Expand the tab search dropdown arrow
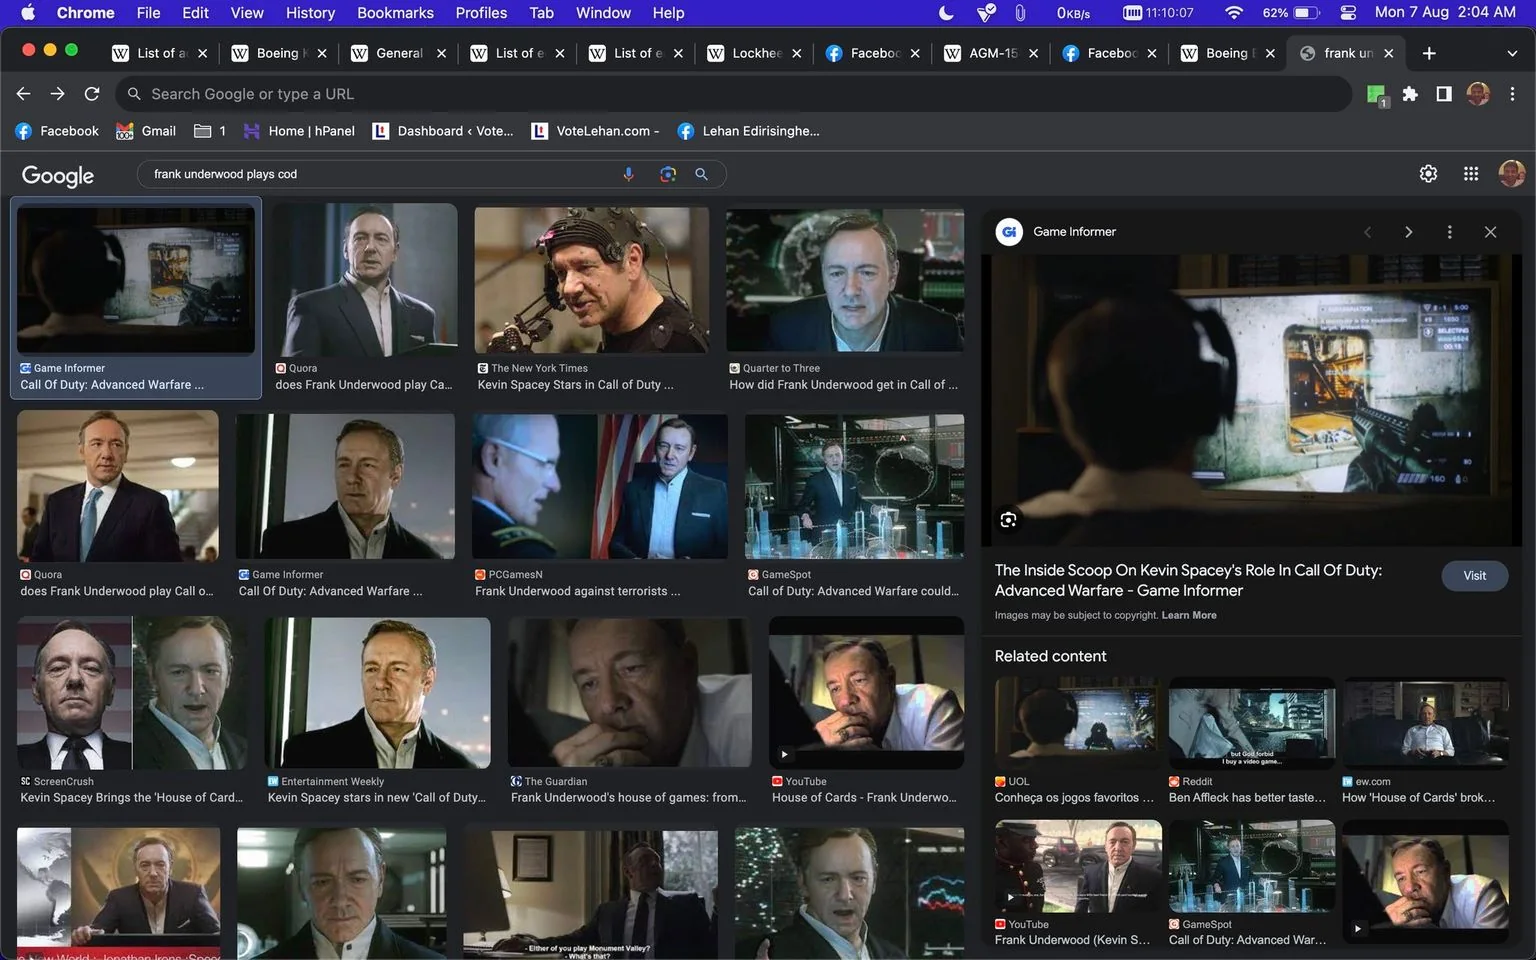 (x=1512, y=53)
